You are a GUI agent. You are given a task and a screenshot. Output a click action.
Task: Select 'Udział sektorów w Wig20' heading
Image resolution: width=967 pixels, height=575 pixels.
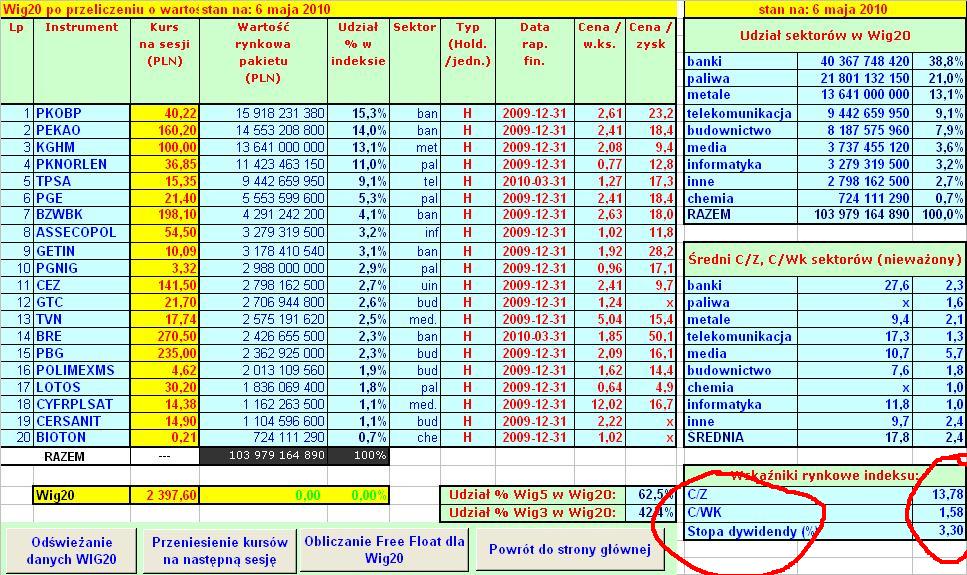click(x=825, y=36)
